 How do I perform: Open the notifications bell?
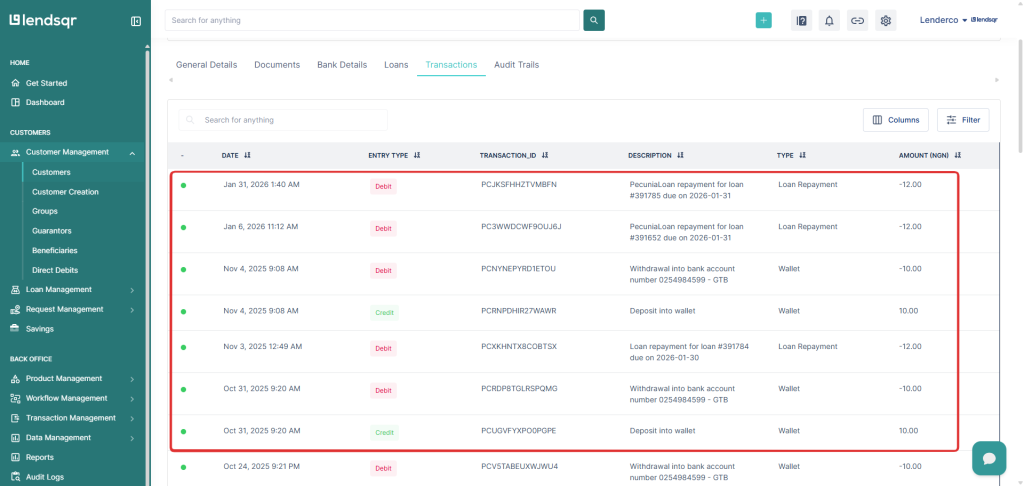[x=829, y=20]
